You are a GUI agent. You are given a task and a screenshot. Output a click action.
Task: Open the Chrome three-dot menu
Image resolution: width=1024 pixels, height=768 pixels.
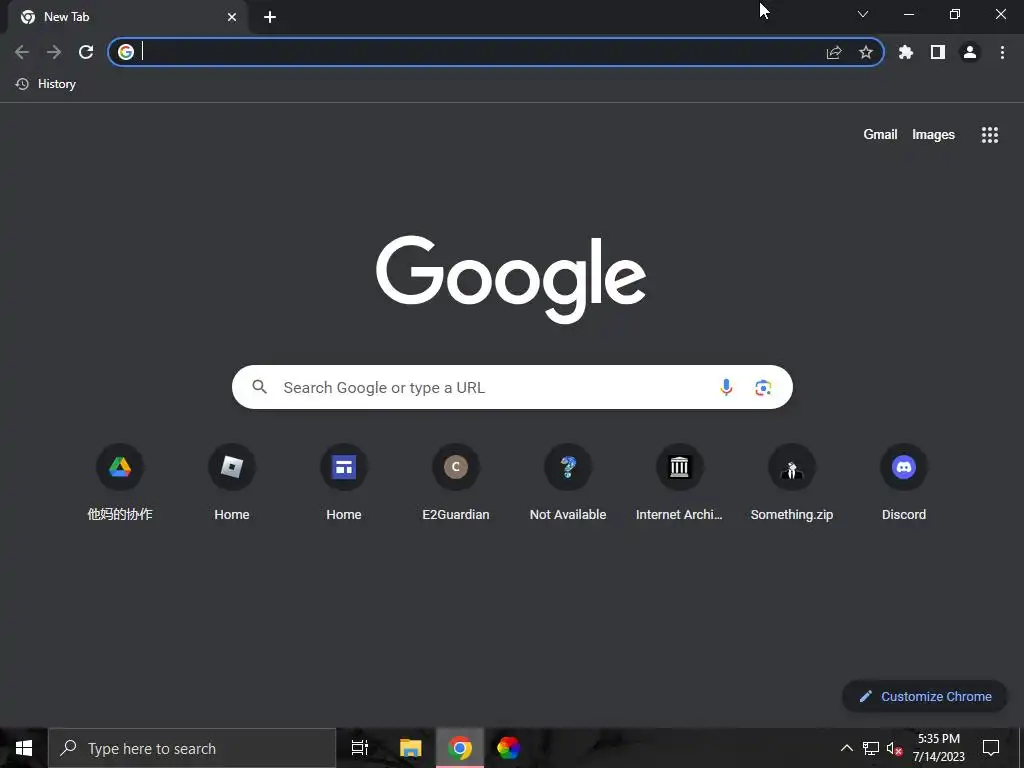1002,52
